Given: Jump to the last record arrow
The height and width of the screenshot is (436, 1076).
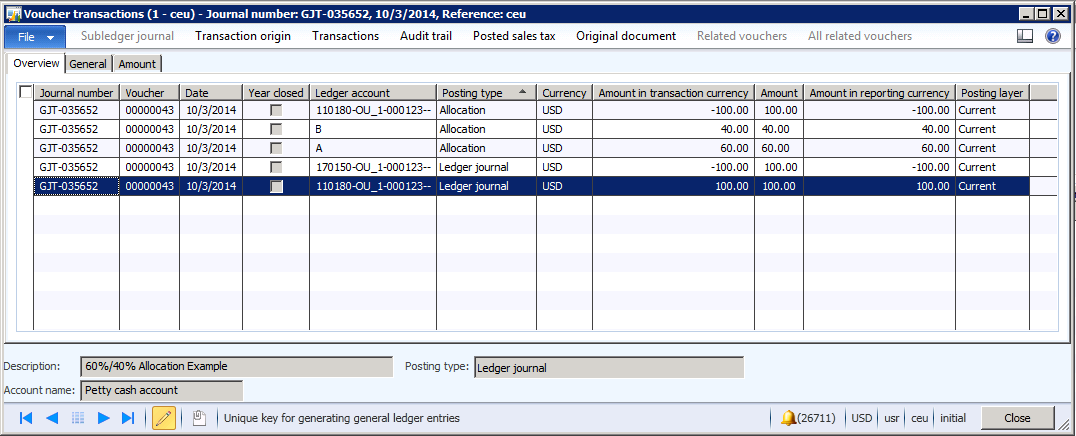Looking at the screenshot, I should (x=128, y=418).
